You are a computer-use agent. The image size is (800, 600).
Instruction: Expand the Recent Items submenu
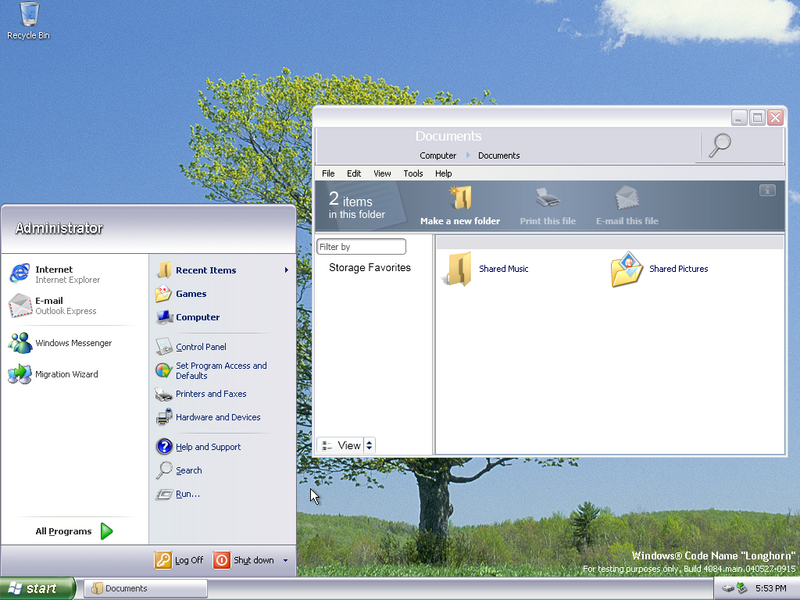(x=221, y=270)
